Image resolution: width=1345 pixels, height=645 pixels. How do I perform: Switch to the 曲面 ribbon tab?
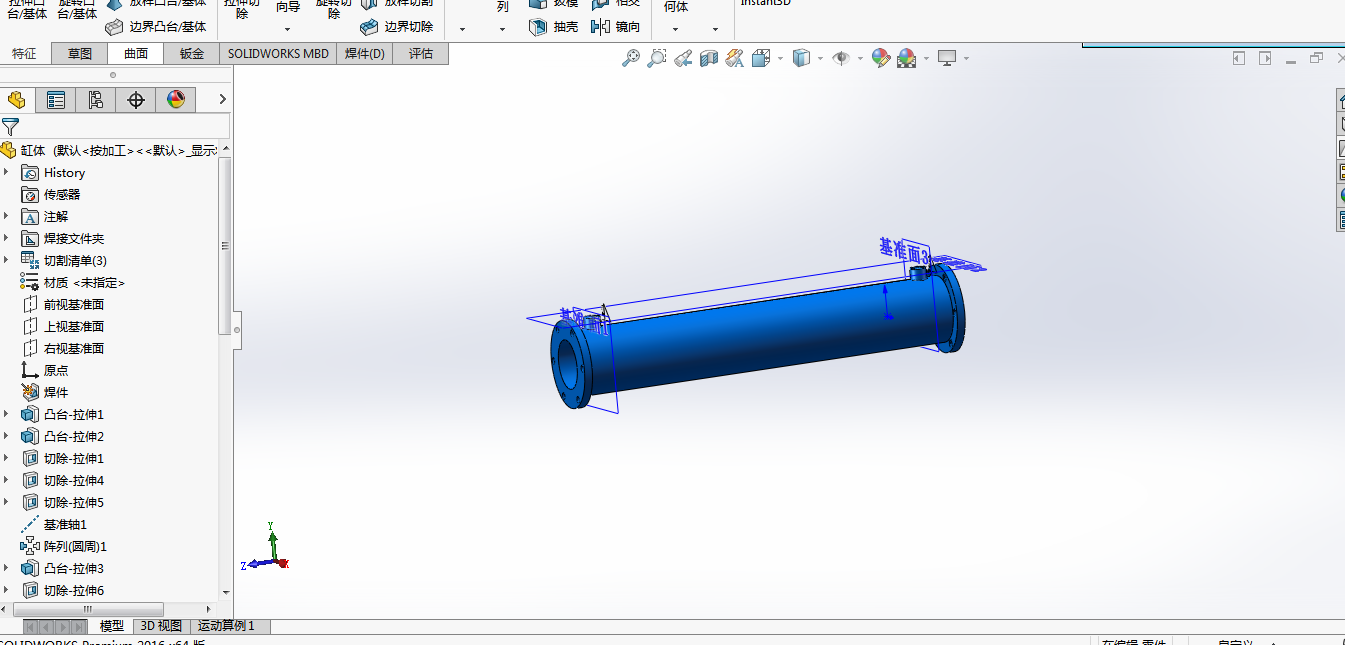tap(136, 54)
